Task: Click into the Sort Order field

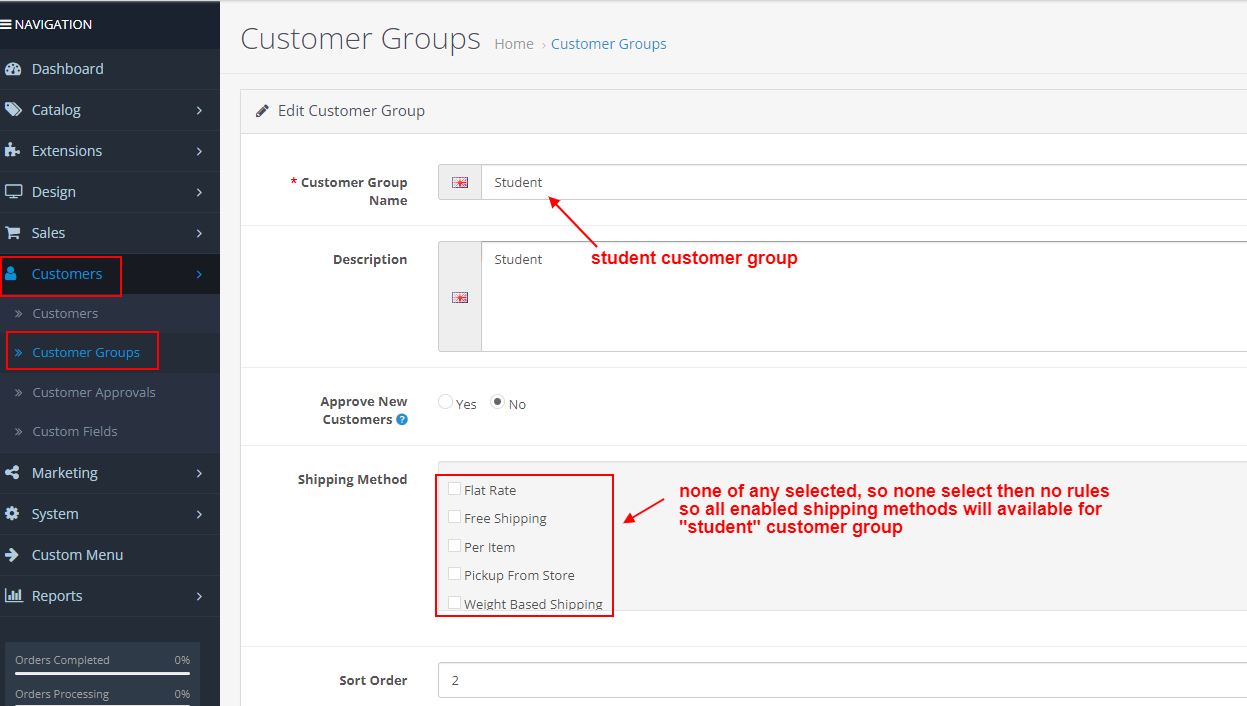Action: (842, 680)
